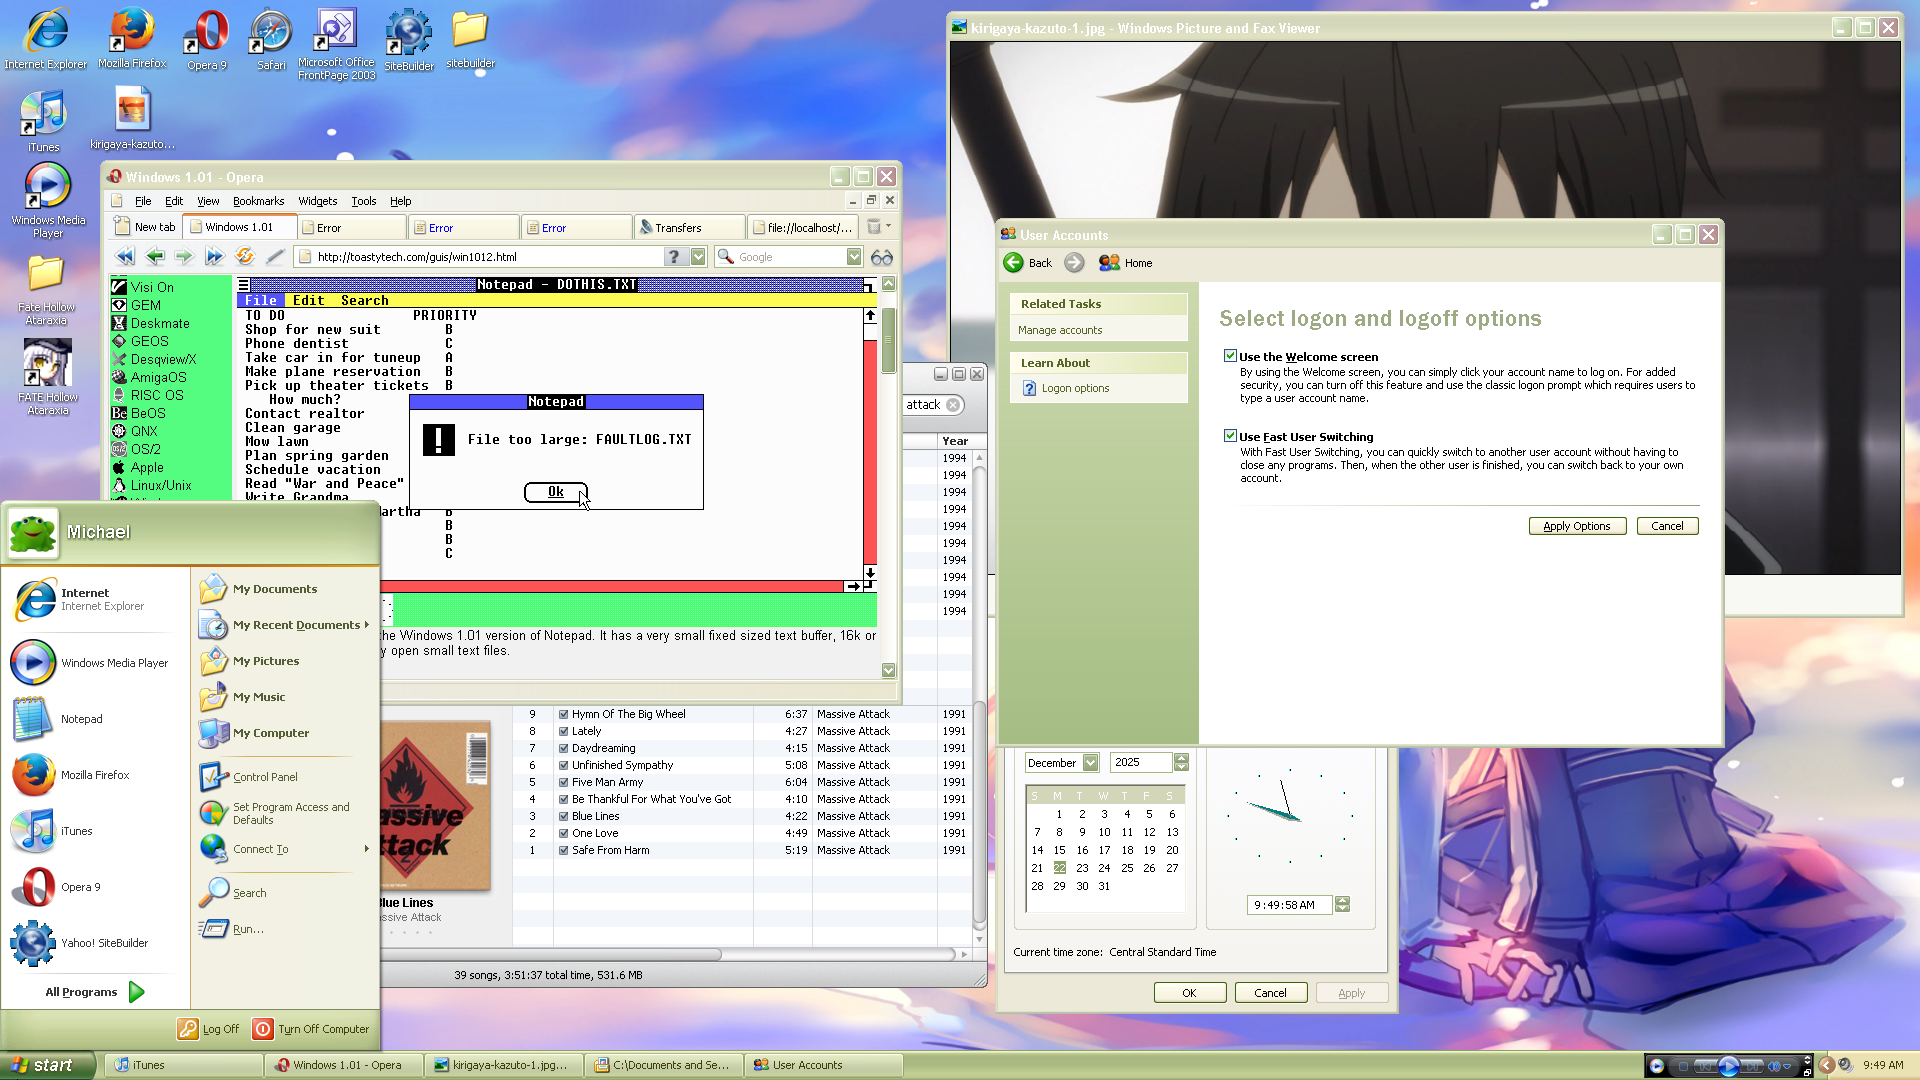The image size is (1920, 1080).
Task: Increase the year with the spinner
Action: [1181, 758]
